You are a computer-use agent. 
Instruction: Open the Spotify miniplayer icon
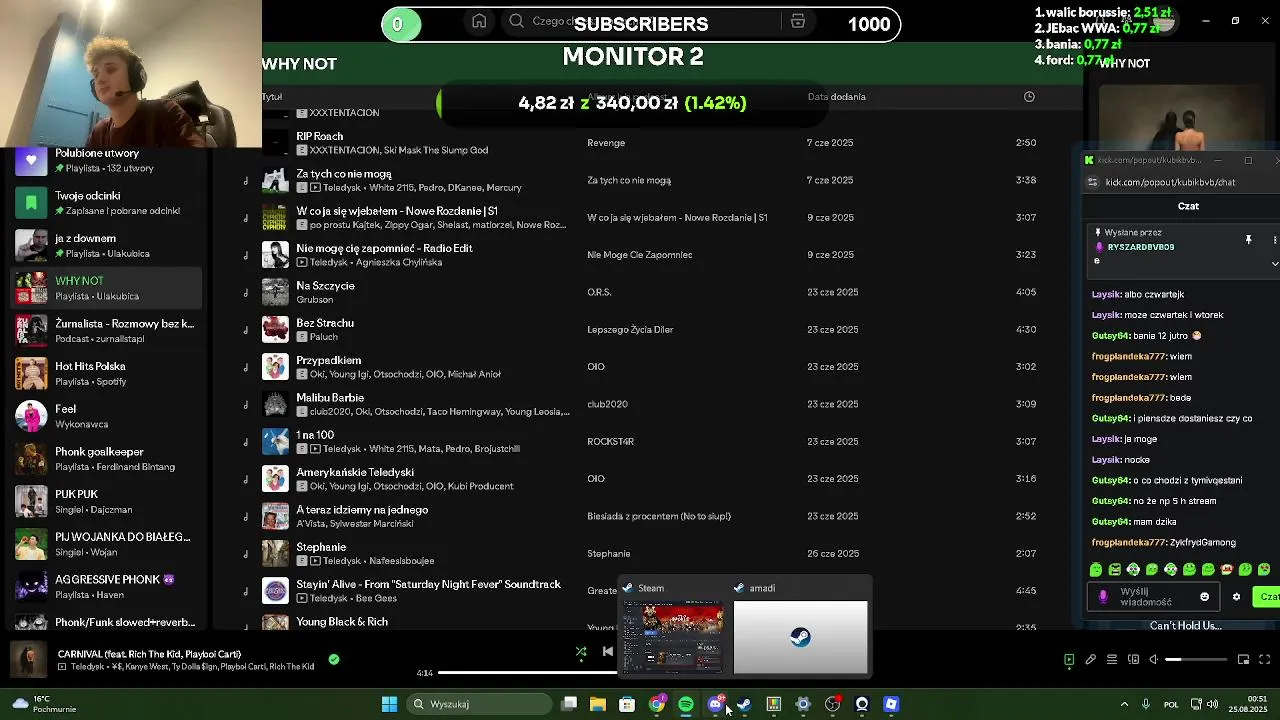(1243, 660)
